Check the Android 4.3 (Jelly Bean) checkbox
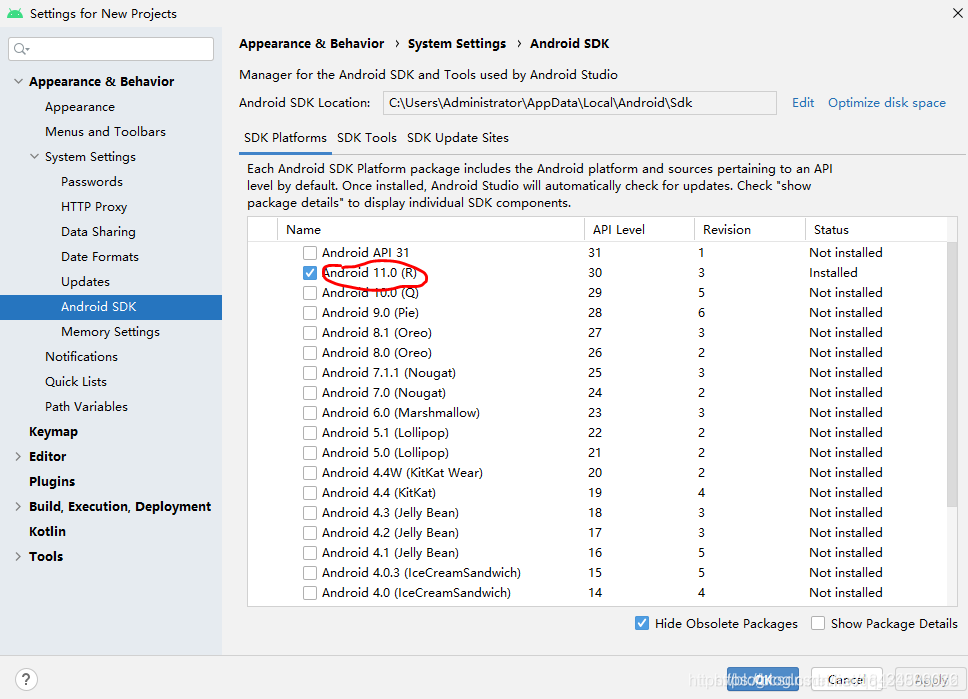 [x=310, y=513]
